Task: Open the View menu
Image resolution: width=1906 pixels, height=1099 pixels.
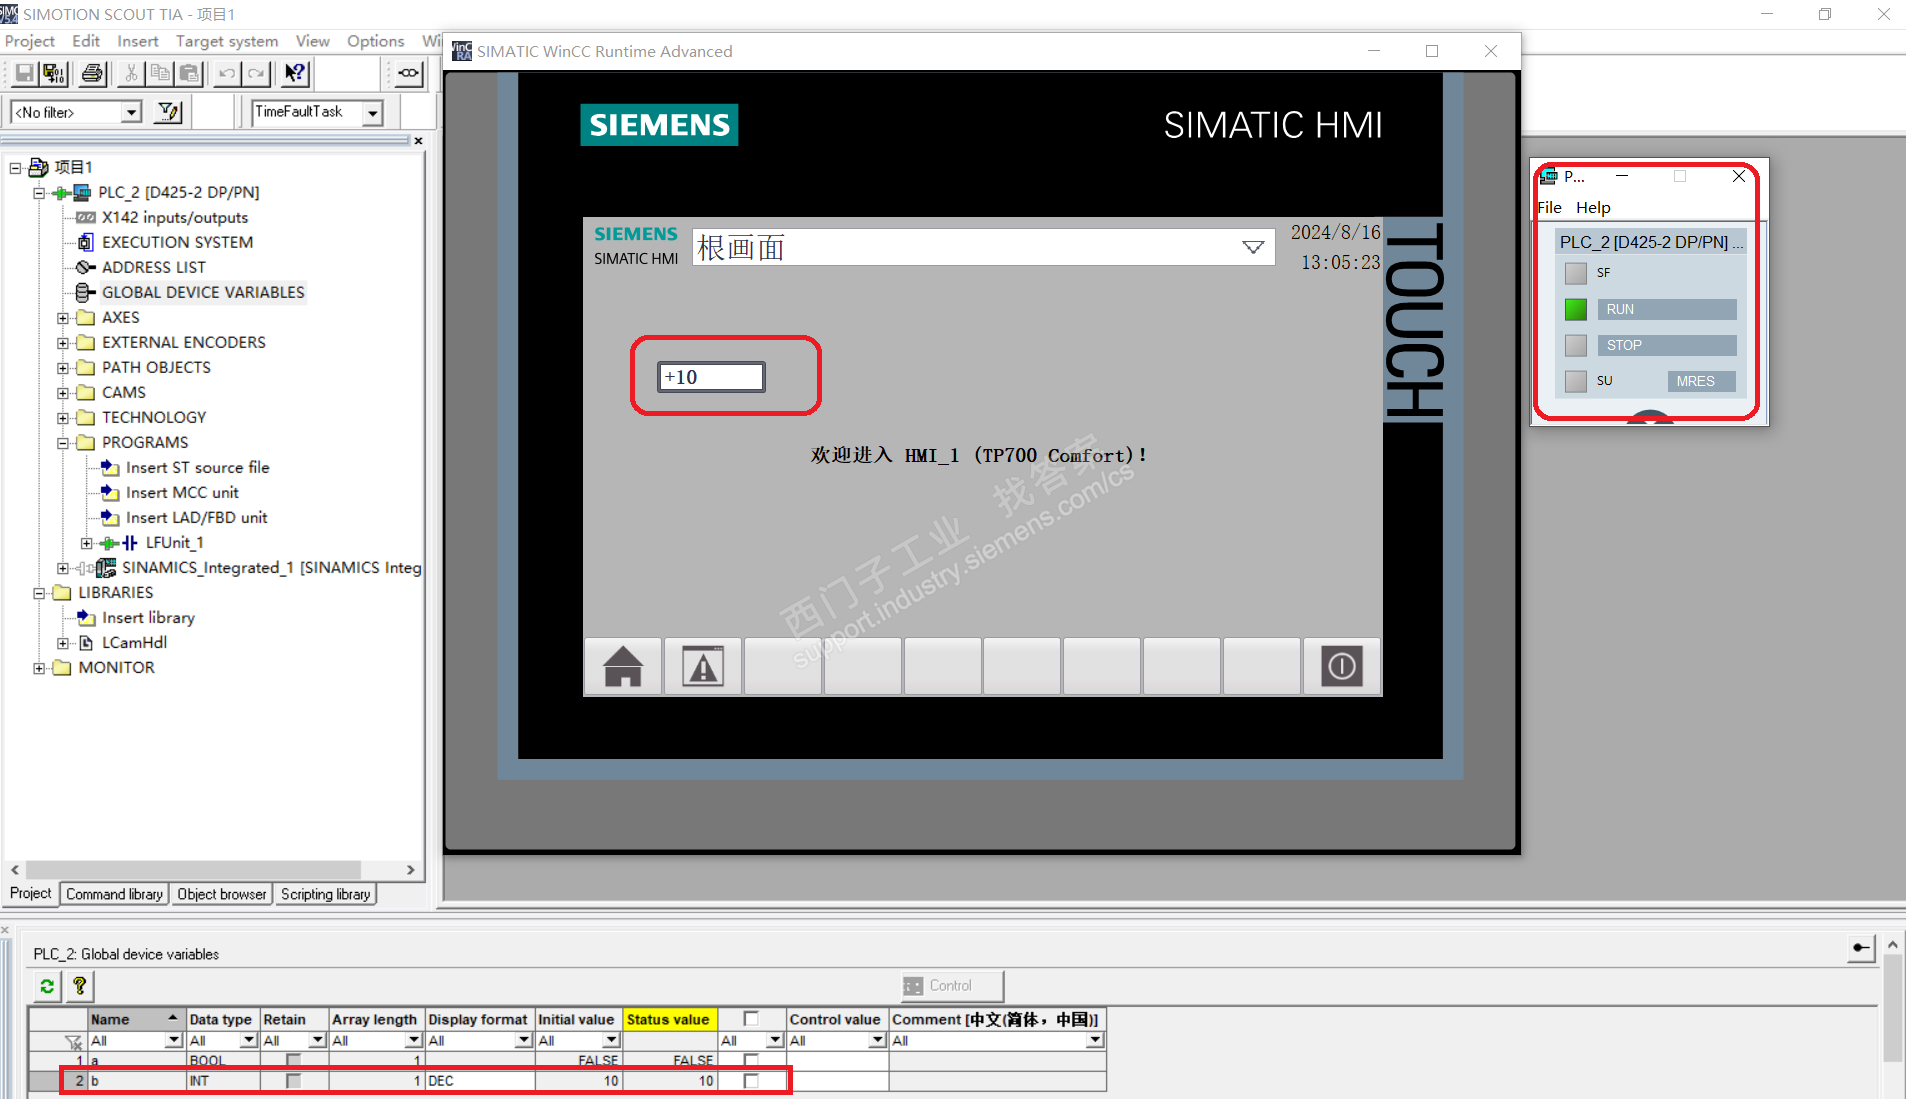Action: tap(313, 41)
